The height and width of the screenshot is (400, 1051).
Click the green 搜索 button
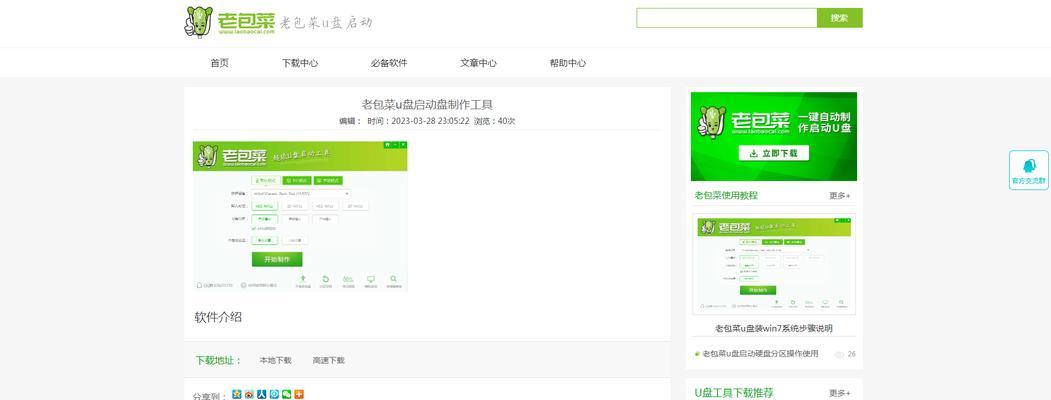pos(839,18)
